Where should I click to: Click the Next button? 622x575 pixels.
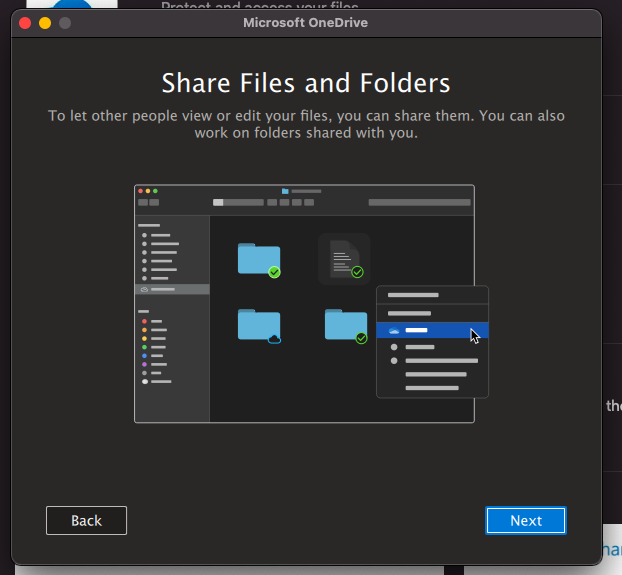pyautogui.click(x=525, y=520)
